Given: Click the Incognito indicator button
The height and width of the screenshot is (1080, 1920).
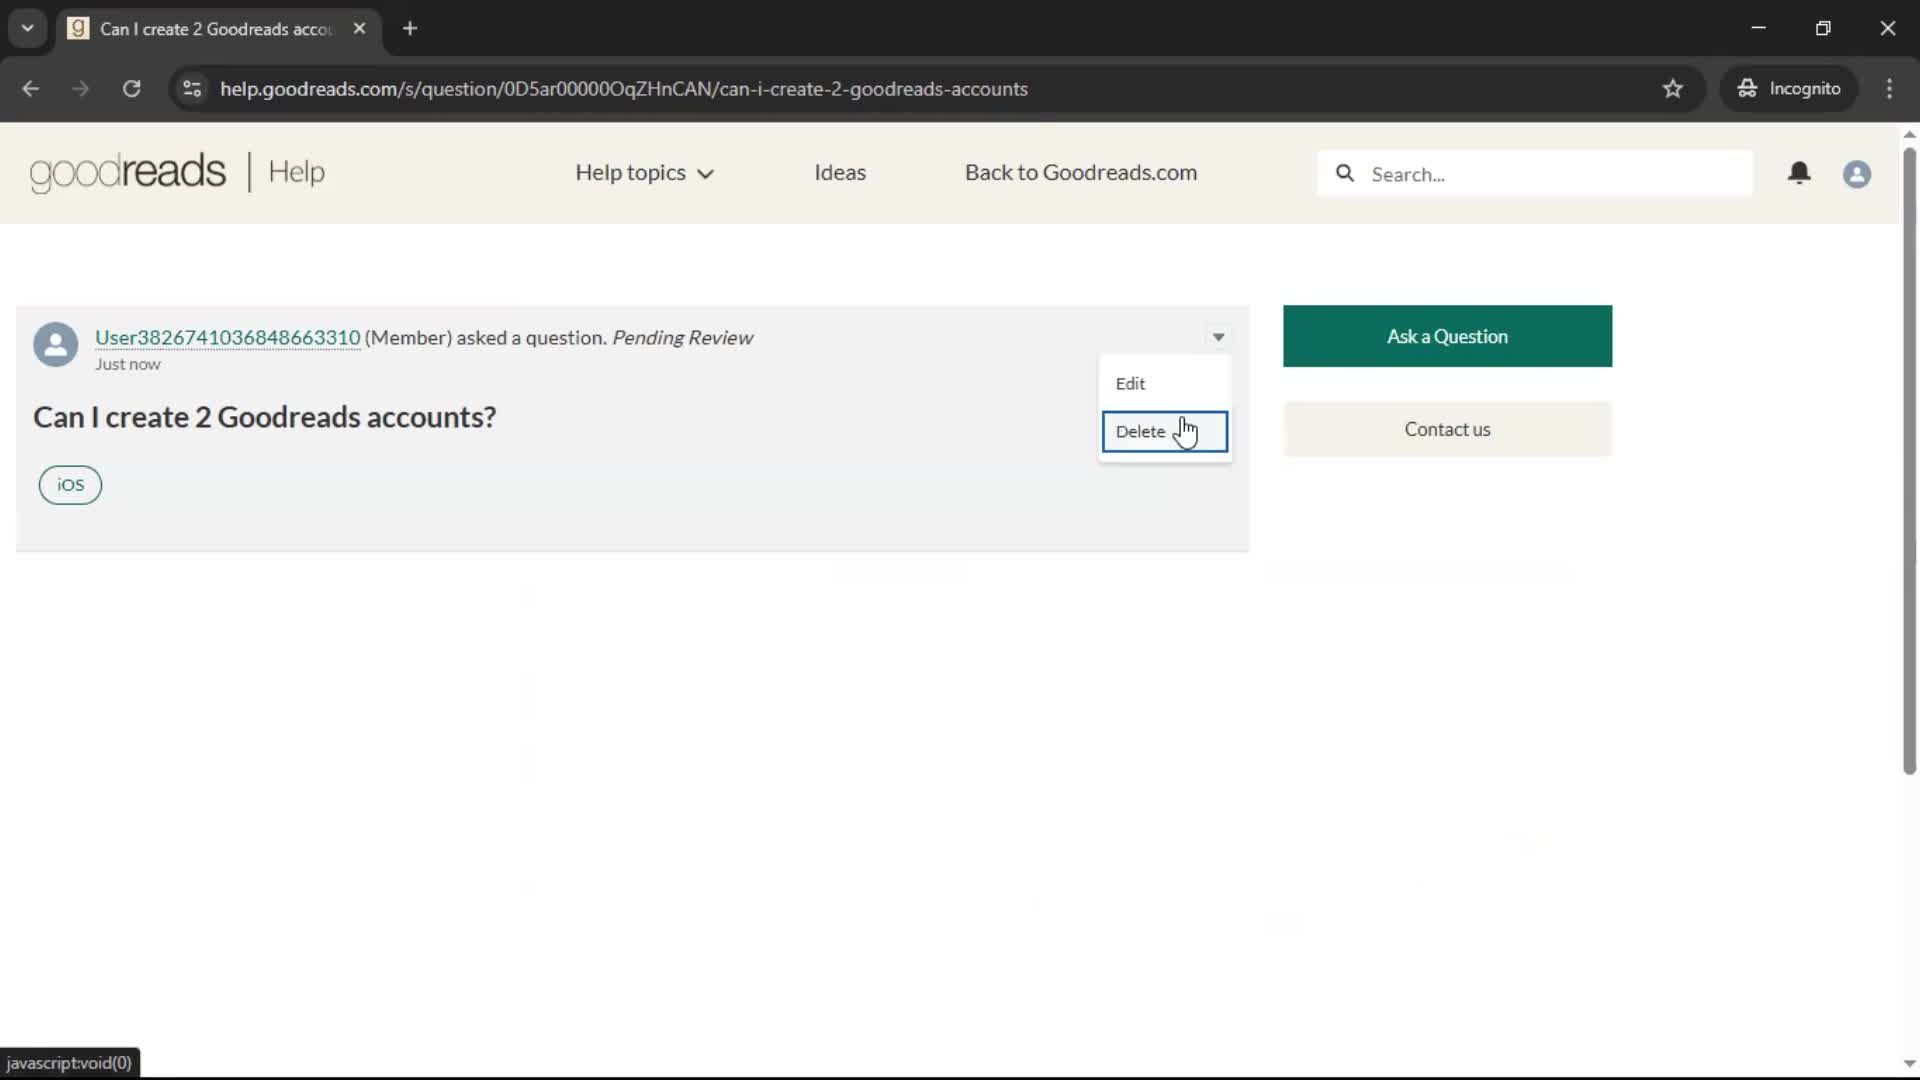Looking at the screenshot, I should pyautogui.click(x=1789, y=89).
